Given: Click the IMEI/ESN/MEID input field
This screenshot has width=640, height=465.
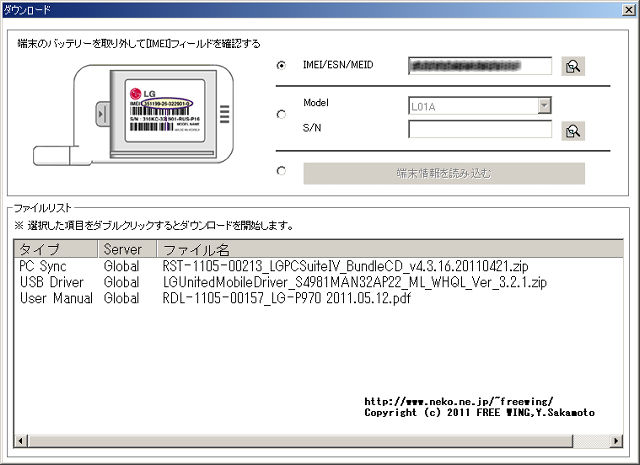Looking at the screenshot, I should tap(480, 66).
